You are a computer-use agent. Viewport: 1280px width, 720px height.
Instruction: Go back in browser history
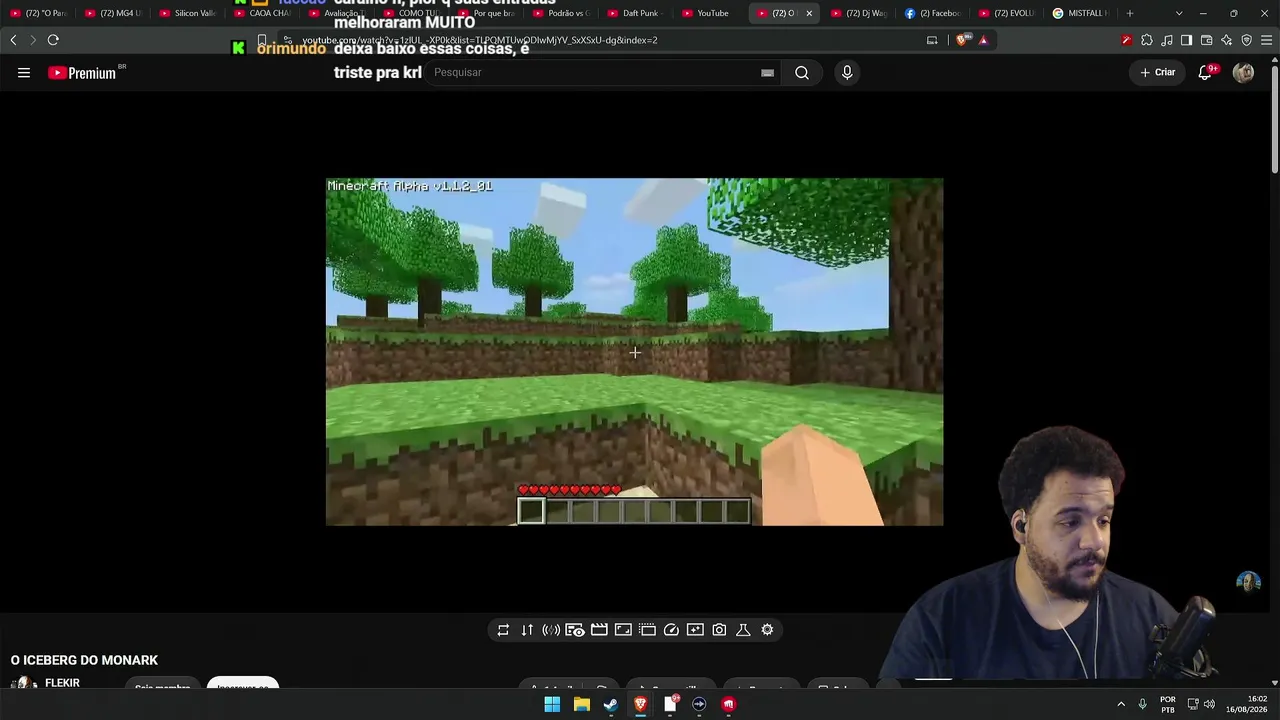click(13, 40)
